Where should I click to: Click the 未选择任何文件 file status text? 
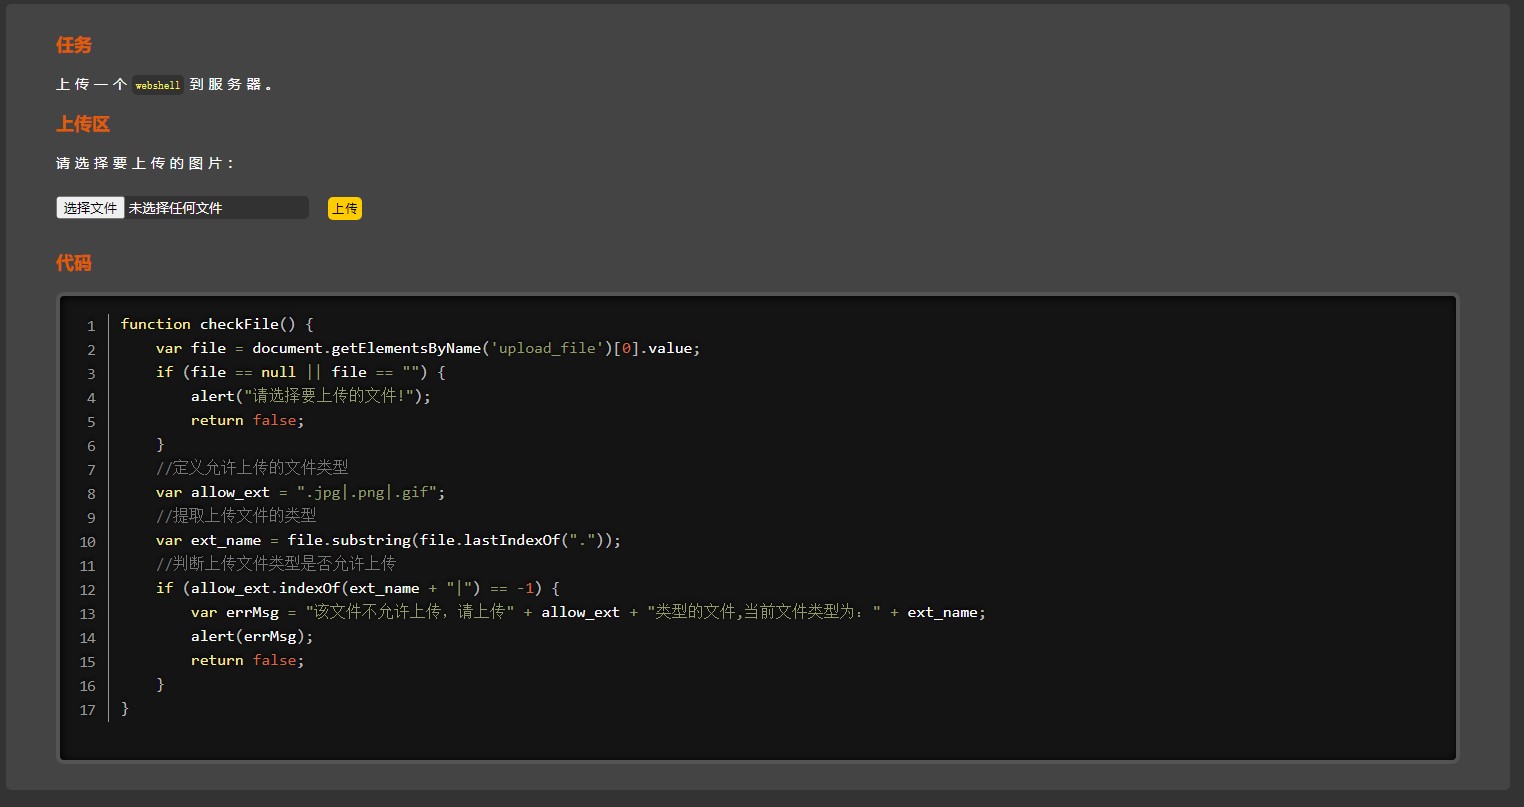coord(175,208)
